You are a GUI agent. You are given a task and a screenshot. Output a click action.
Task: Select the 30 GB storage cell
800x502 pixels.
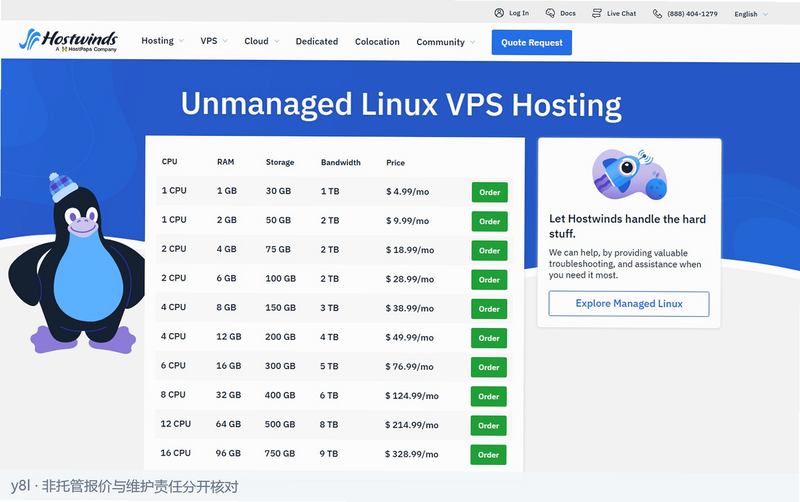coord(278,191)
